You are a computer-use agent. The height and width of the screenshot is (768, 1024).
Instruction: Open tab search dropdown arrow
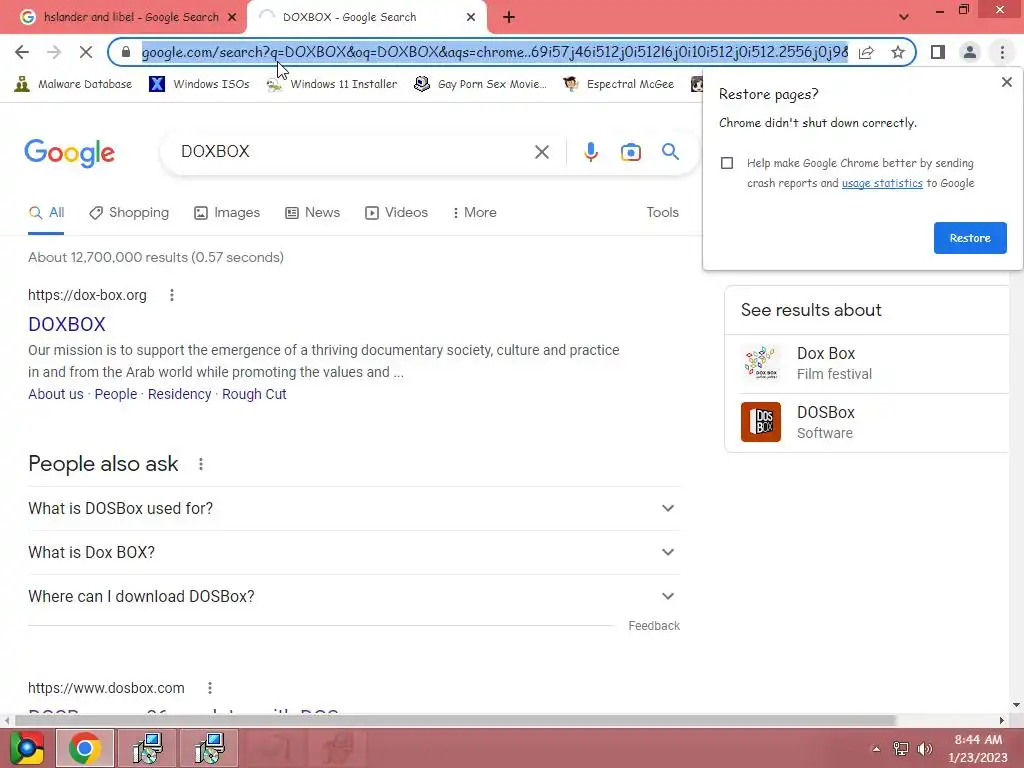tap(903, 17)
